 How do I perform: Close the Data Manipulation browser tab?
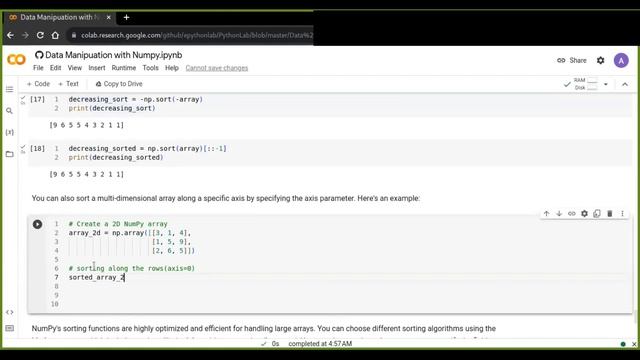click(109, 17)
